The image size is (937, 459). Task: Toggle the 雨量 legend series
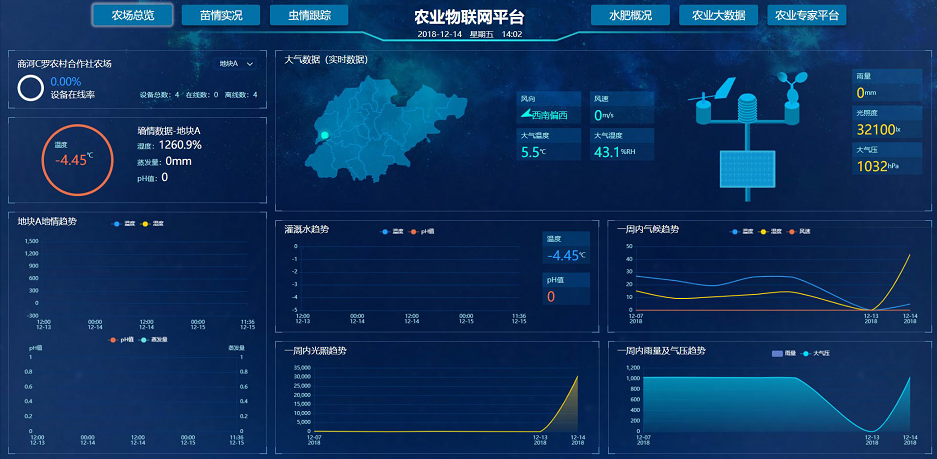click(785, 353)
